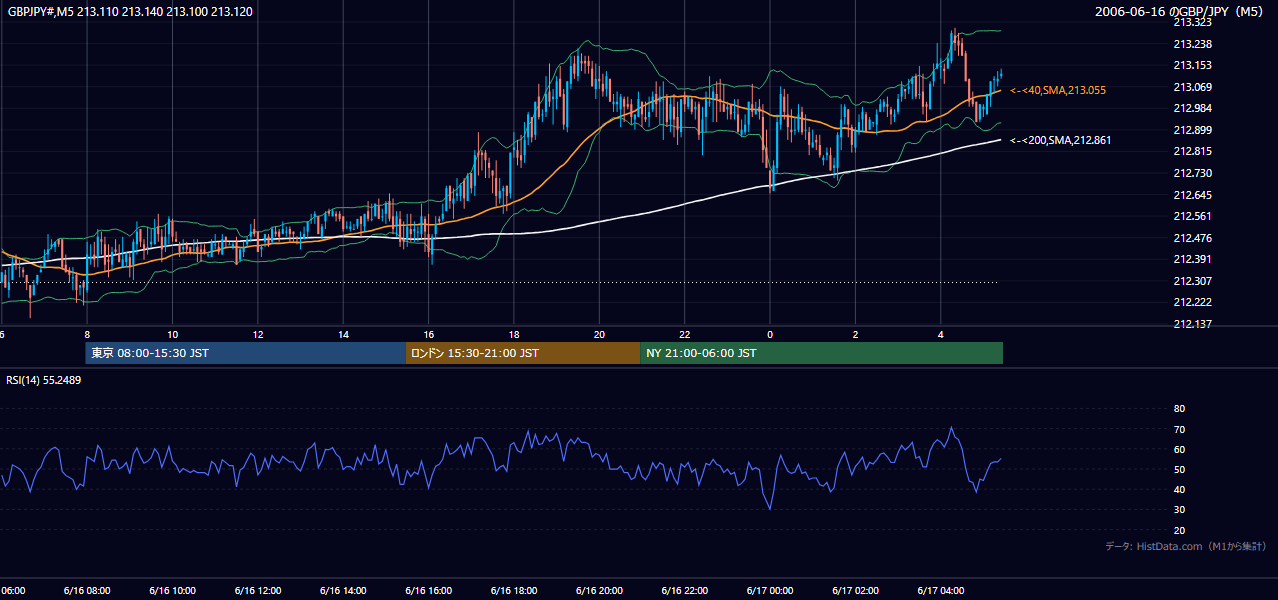
Task: Click price level 213.238 on axis
Action: [1192, 44]
